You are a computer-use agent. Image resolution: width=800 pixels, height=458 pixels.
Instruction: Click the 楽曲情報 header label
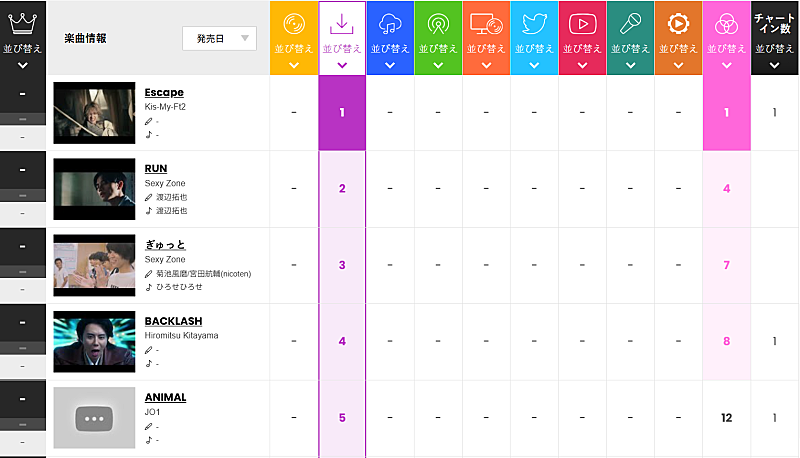click(85, 38)
